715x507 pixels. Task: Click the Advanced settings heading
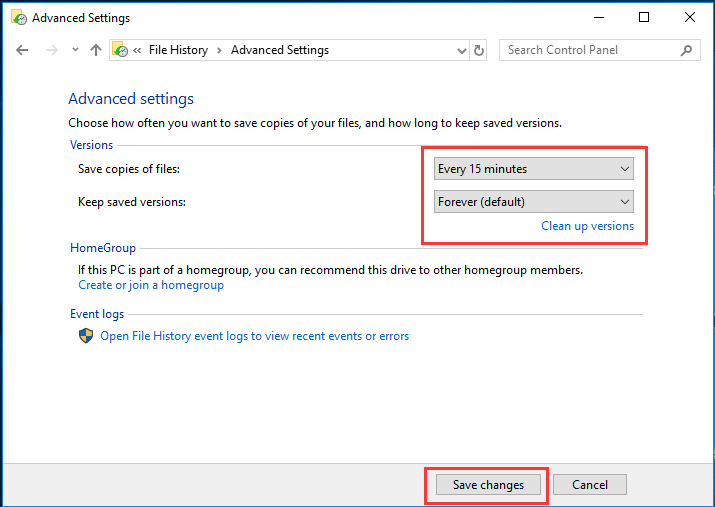[x=131, y=99]
